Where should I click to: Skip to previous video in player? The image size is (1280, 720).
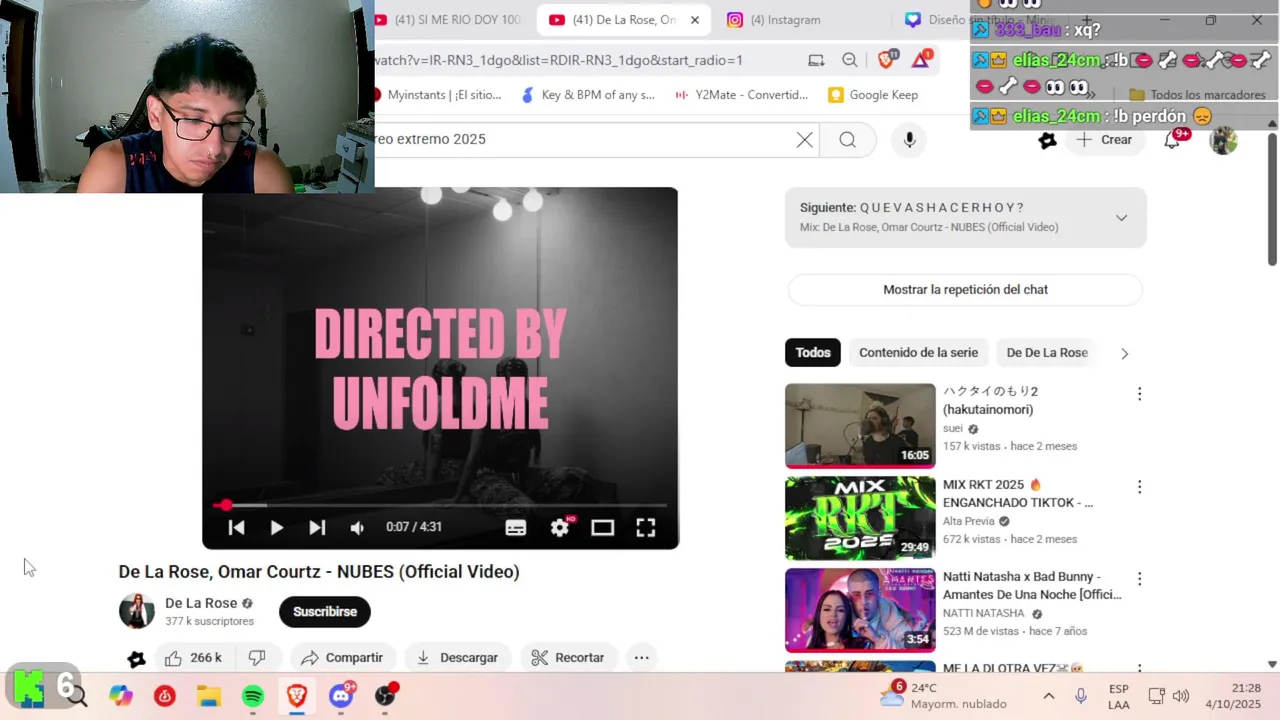pyautogui.click(x=236, y=528)
